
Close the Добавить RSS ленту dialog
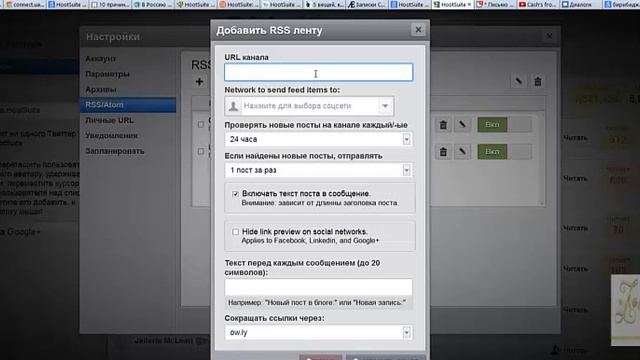(x=418, y=30)
